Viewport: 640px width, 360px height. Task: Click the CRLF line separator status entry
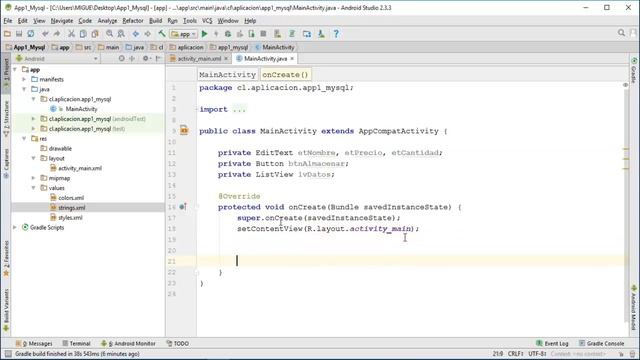pos(516,354)
